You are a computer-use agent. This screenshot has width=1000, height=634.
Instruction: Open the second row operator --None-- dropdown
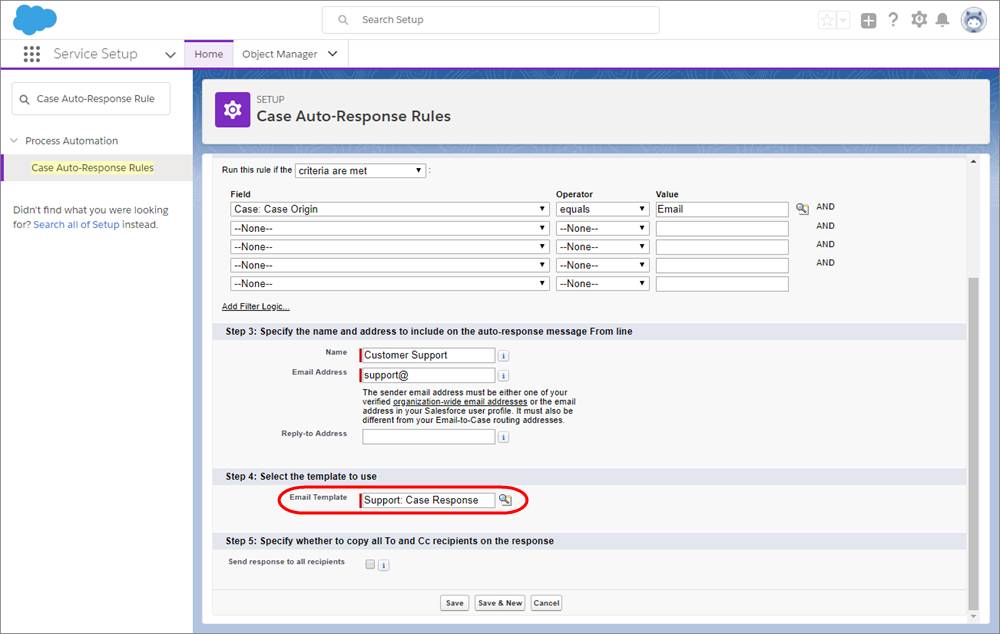tap(602, 228)
